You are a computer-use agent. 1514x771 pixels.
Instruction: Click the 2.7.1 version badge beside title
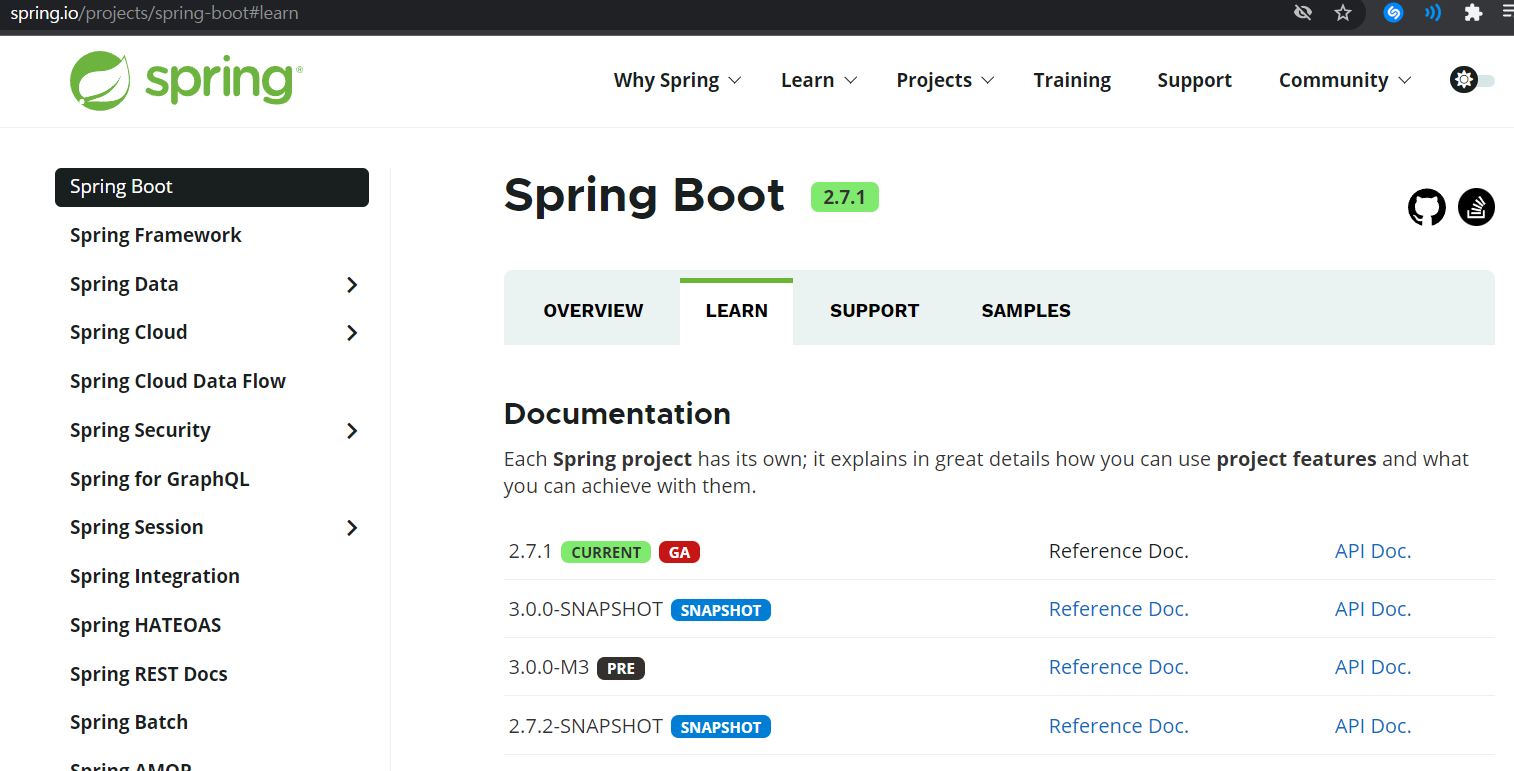coord(844,197)
